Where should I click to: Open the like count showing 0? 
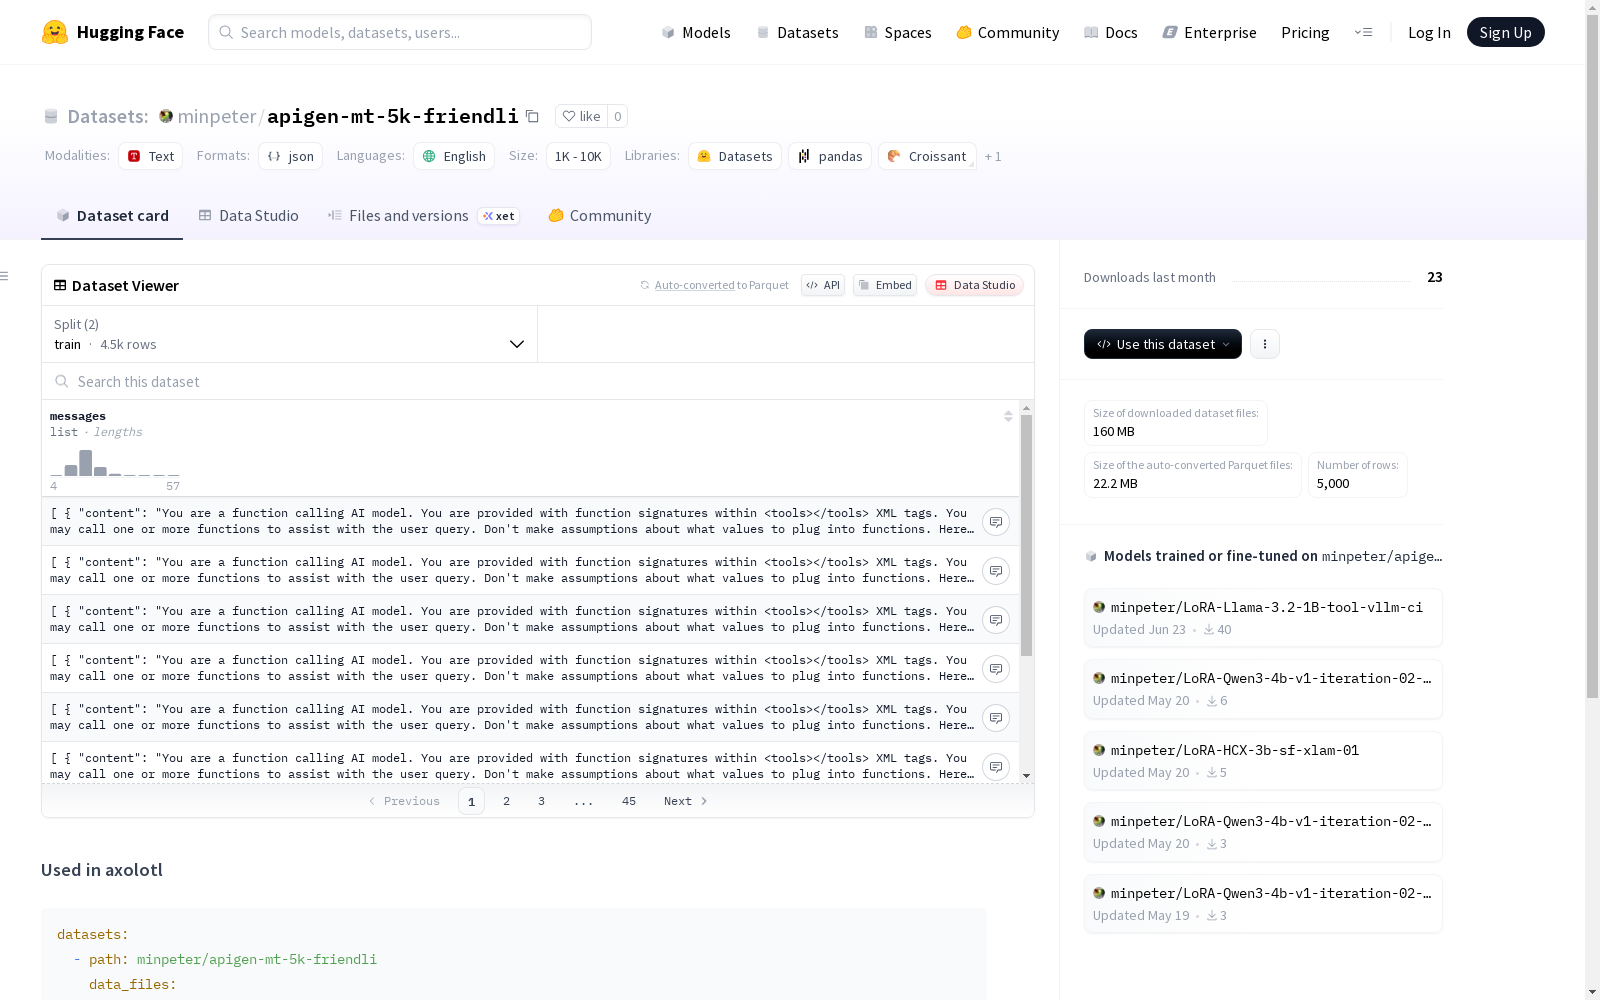[x=618, y=116]
